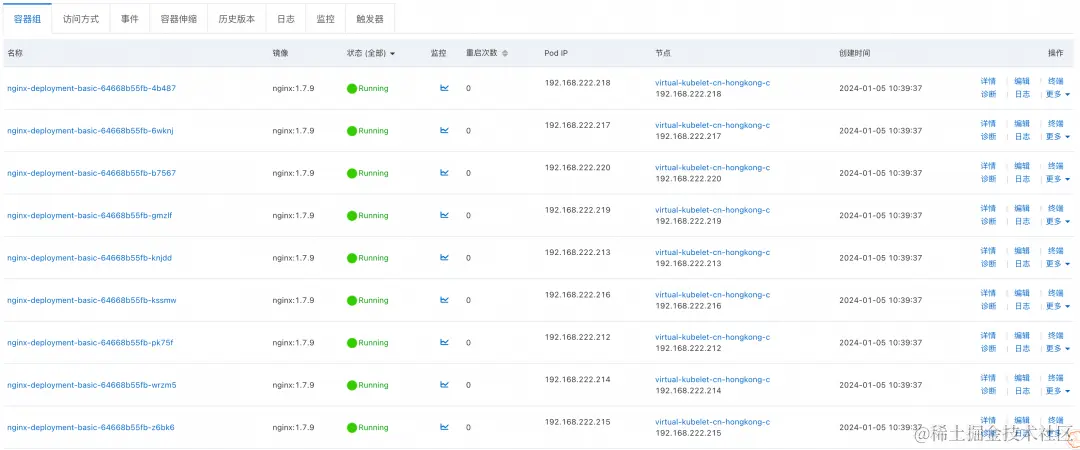Open monitoring chart for pod gmzlf
1080x450 pixels.
pos(444,215)
